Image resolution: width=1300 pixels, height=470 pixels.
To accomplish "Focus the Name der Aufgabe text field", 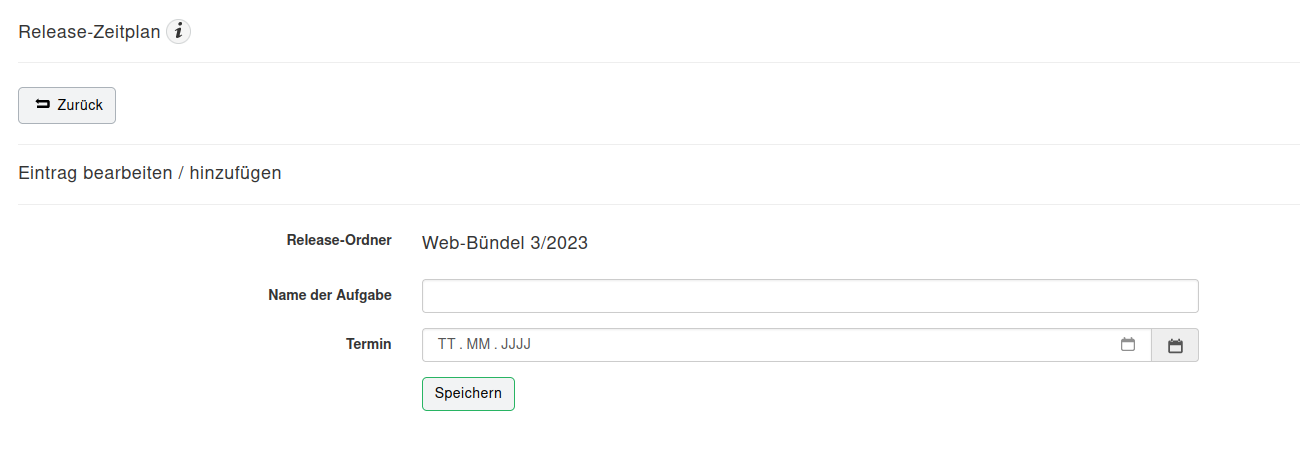I will (810, 296).
